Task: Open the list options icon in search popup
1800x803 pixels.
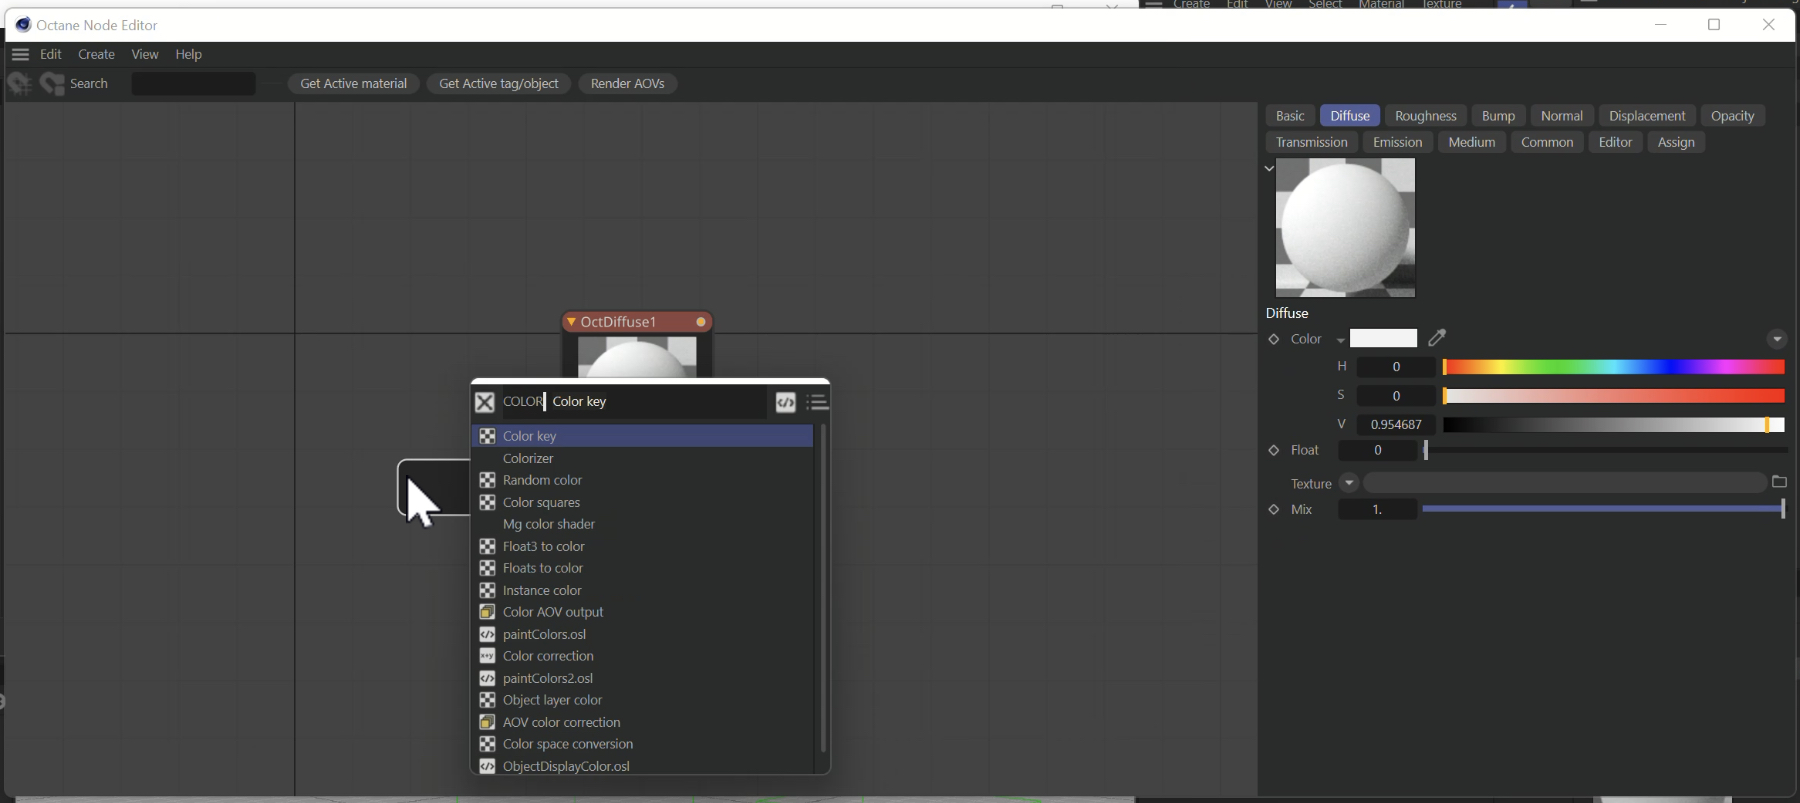Action: pyautogui.click(x=818, y=402)
